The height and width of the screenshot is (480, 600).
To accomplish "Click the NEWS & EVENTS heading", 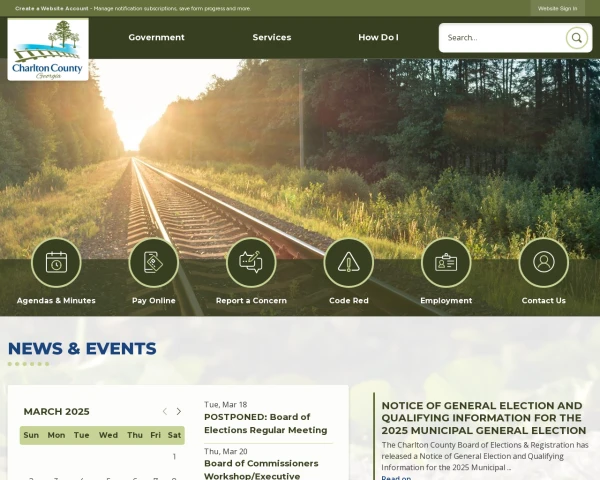I will pyautogui.click(x=82, y=348).
